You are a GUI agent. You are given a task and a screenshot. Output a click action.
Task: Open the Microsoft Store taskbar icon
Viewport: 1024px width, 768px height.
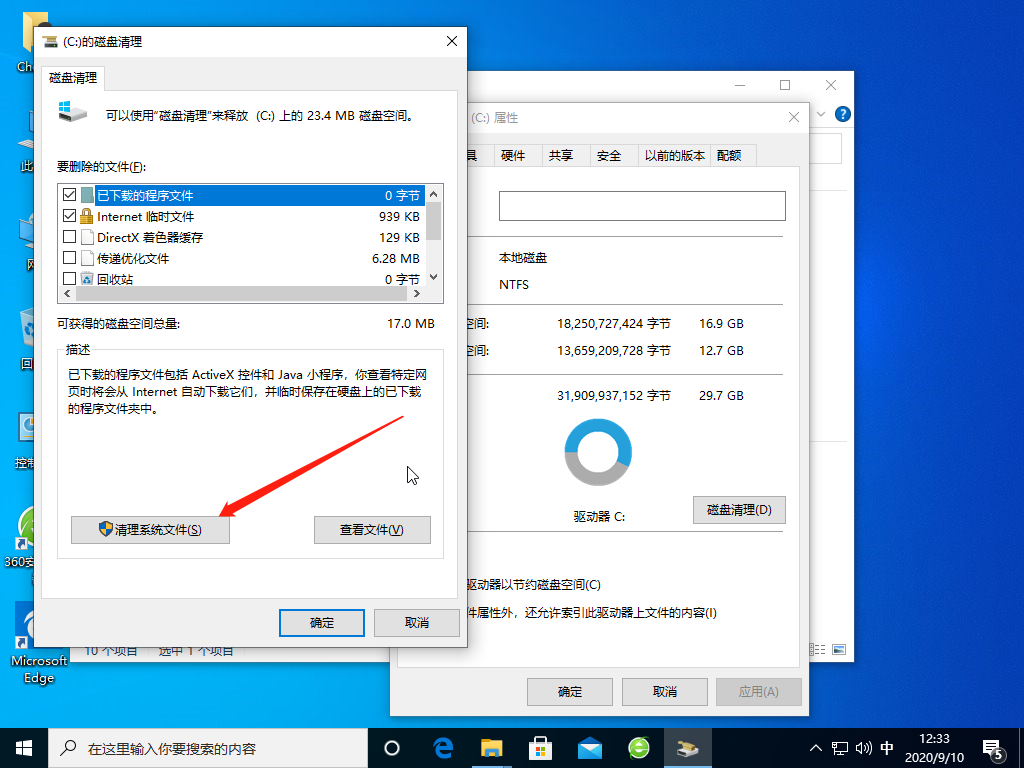[x=540, y=747]
